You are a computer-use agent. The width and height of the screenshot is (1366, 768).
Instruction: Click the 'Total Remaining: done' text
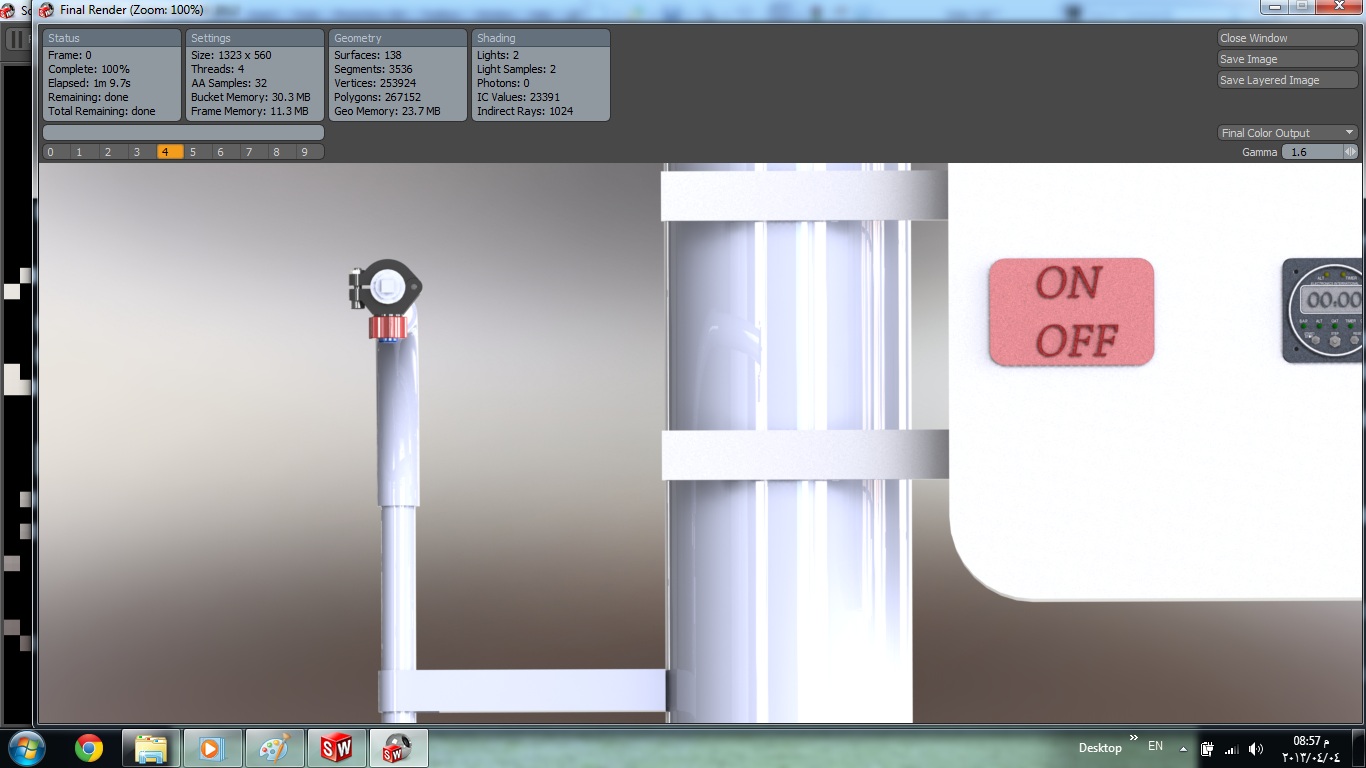click(x=102, y=111)
